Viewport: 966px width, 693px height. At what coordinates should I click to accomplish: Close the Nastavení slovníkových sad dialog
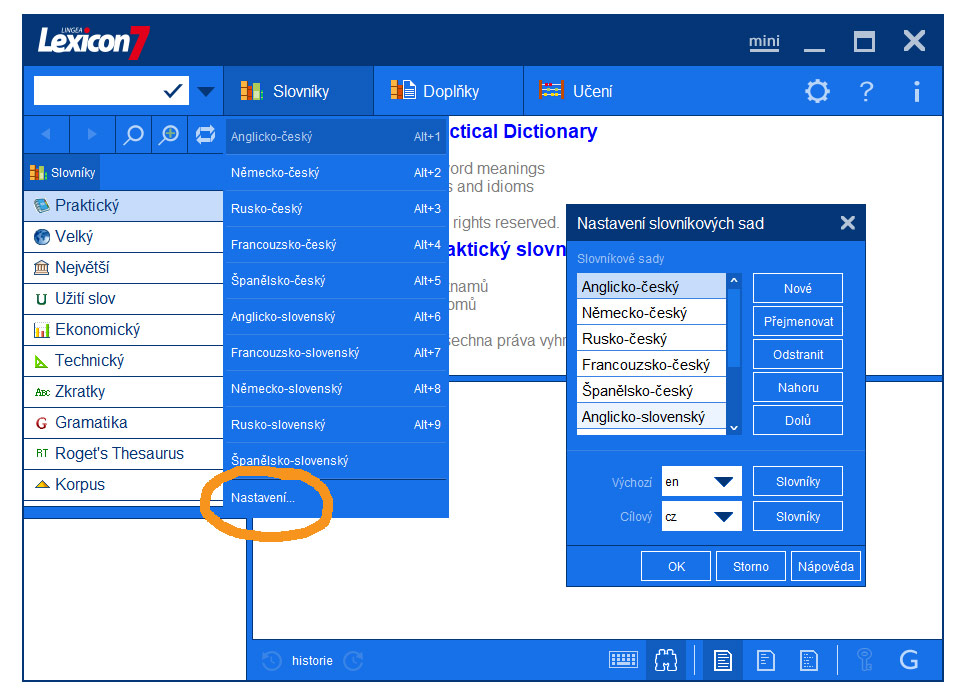pyautogui.click(x=848, y=223)
